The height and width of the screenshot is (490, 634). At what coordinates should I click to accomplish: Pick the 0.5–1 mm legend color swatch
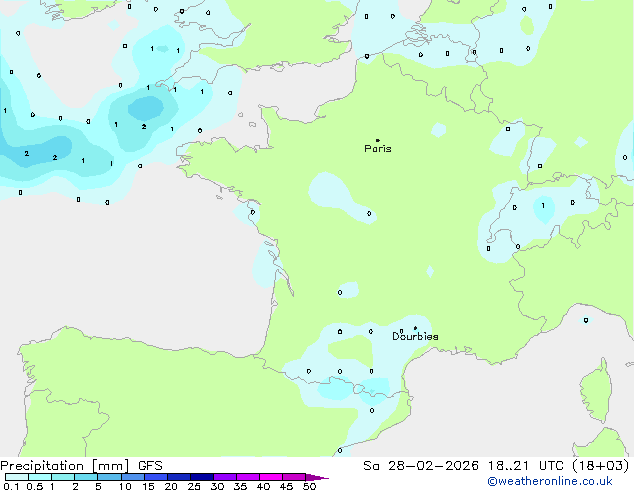pyautogui.click(x=40, y=477)
